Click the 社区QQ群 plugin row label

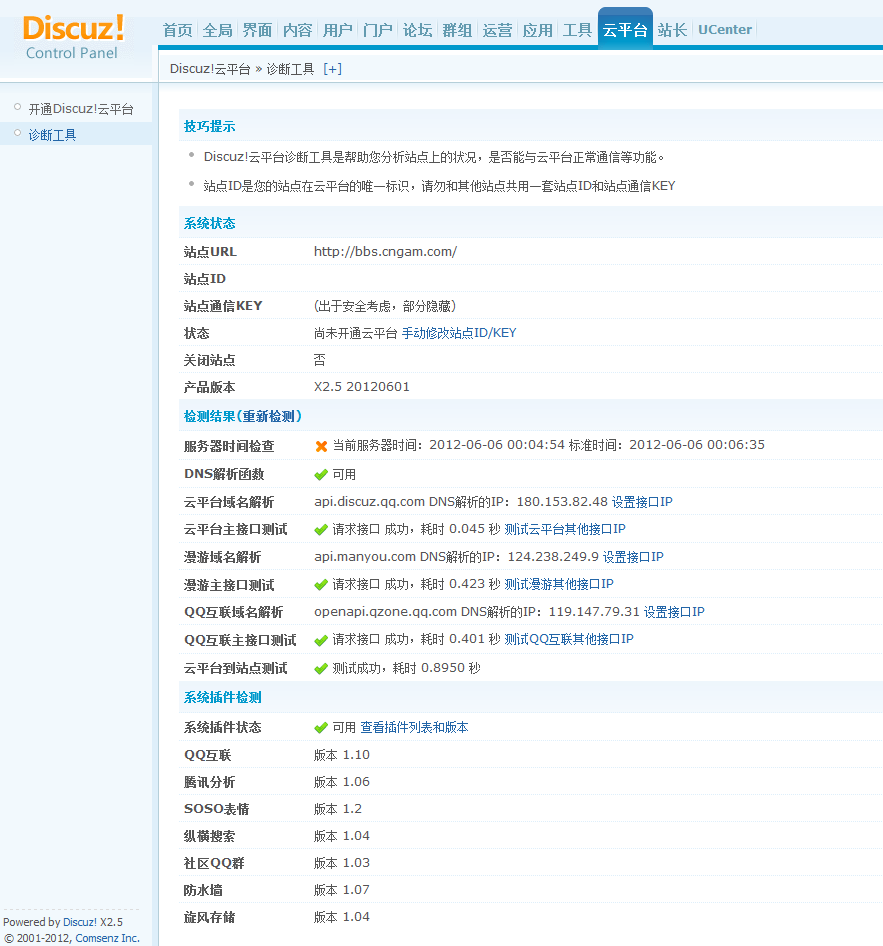click(214, 863)
